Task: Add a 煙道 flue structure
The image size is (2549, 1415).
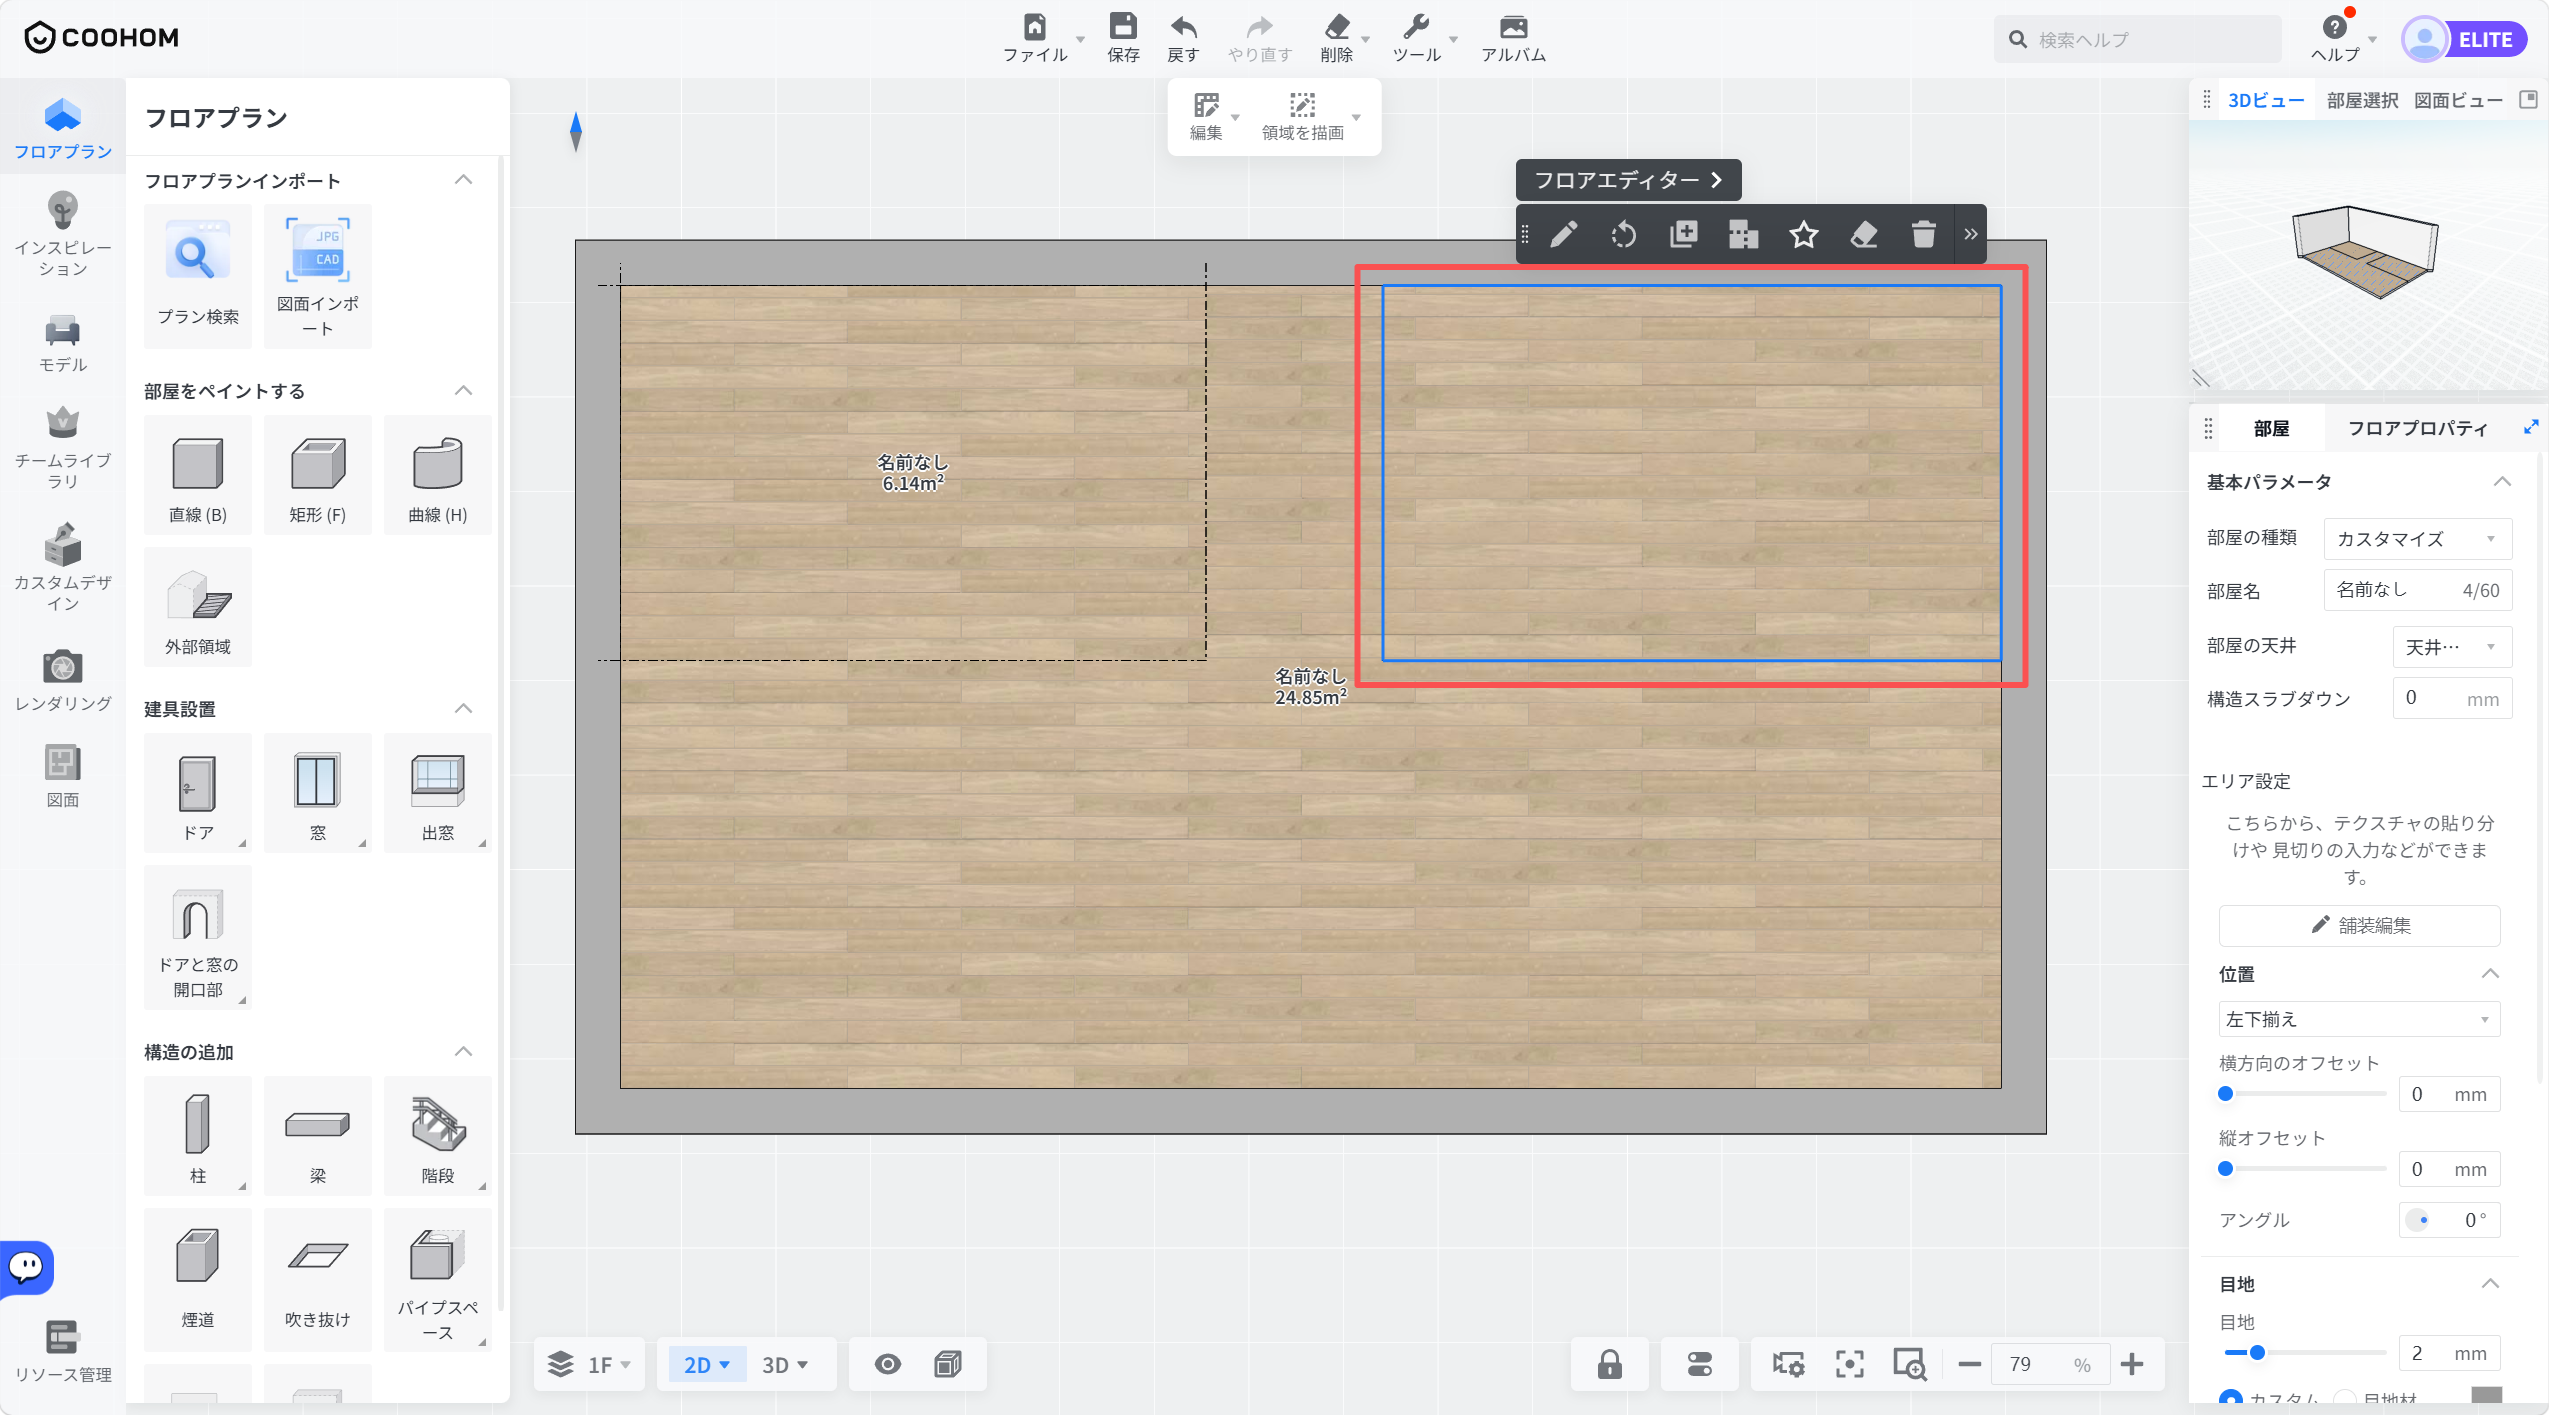Action: coord(198,1281)
